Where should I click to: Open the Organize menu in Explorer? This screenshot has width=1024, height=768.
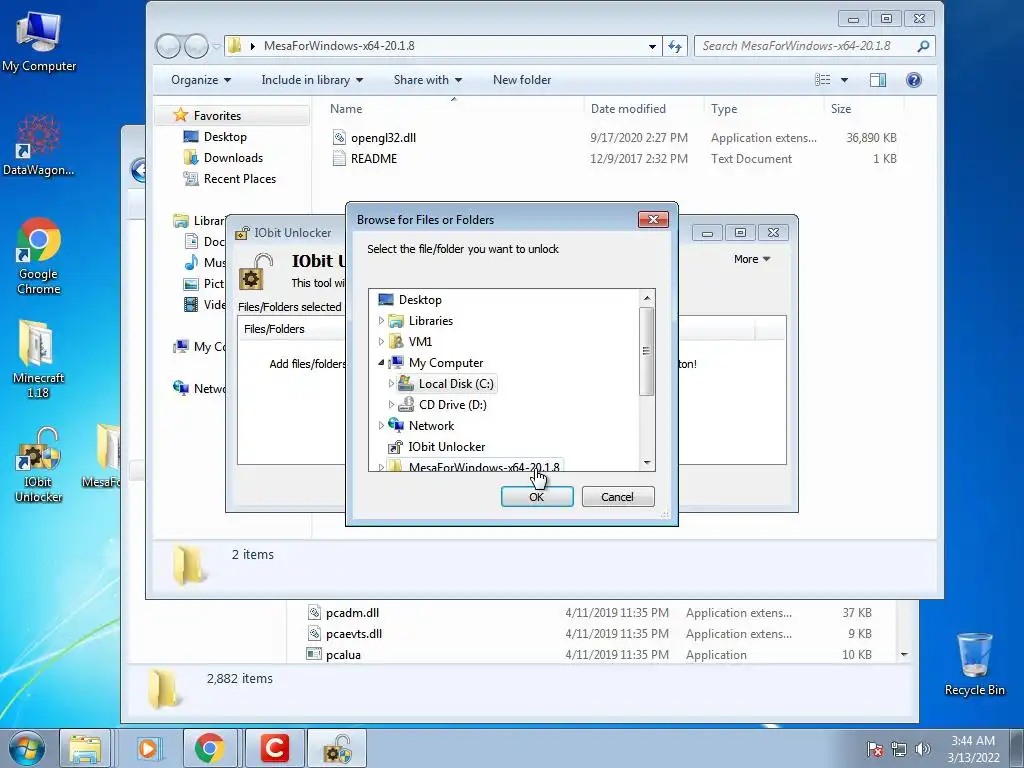pos(200,80)
